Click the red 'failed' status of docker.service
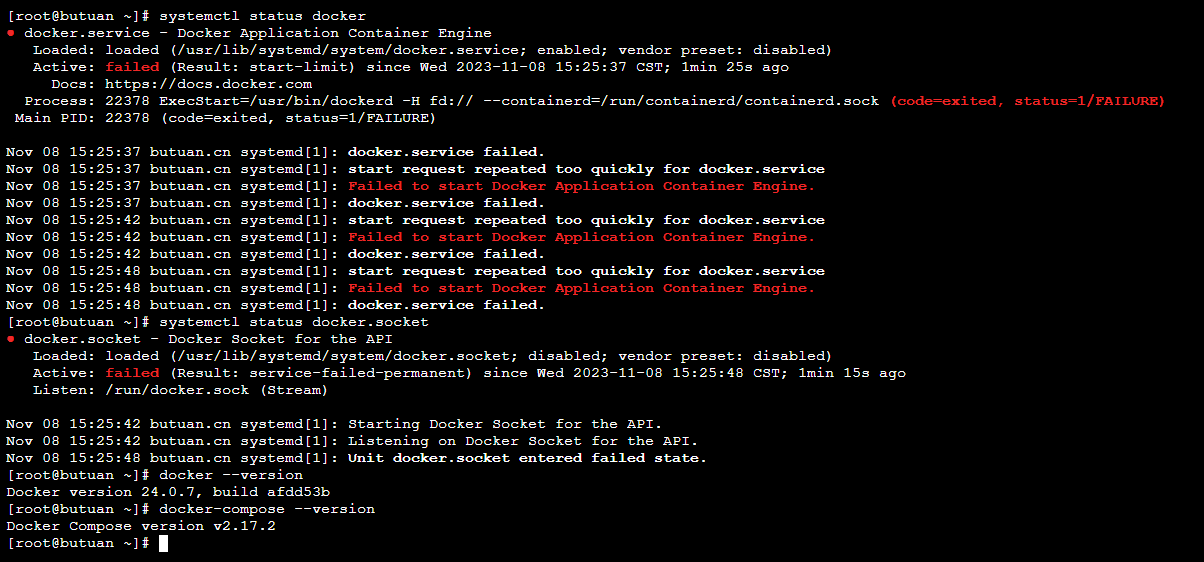Image resolution: width=1204 pixels, height=562 pixels. click(x=132, y=67)
